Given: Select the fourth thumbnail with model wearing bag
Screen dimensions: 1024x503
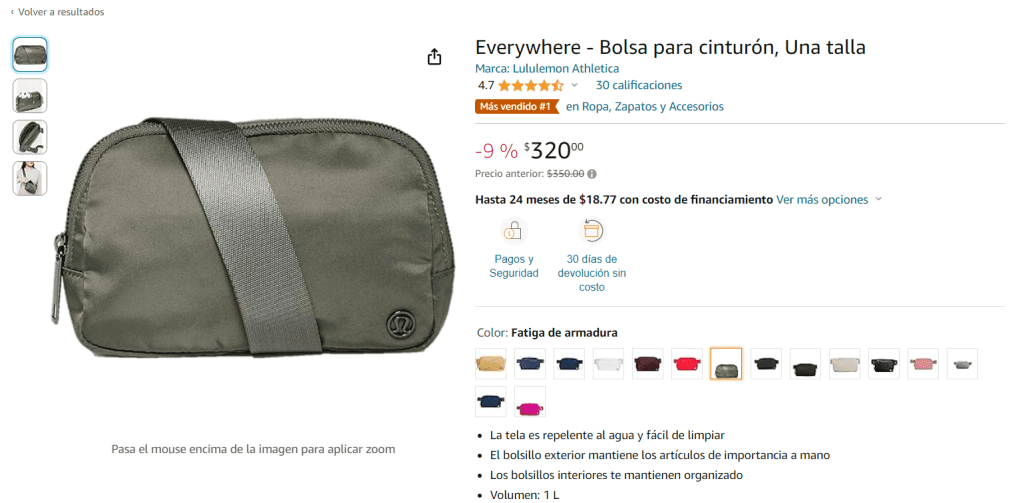Looking at the screenshot, I should [x=30, y=178].
